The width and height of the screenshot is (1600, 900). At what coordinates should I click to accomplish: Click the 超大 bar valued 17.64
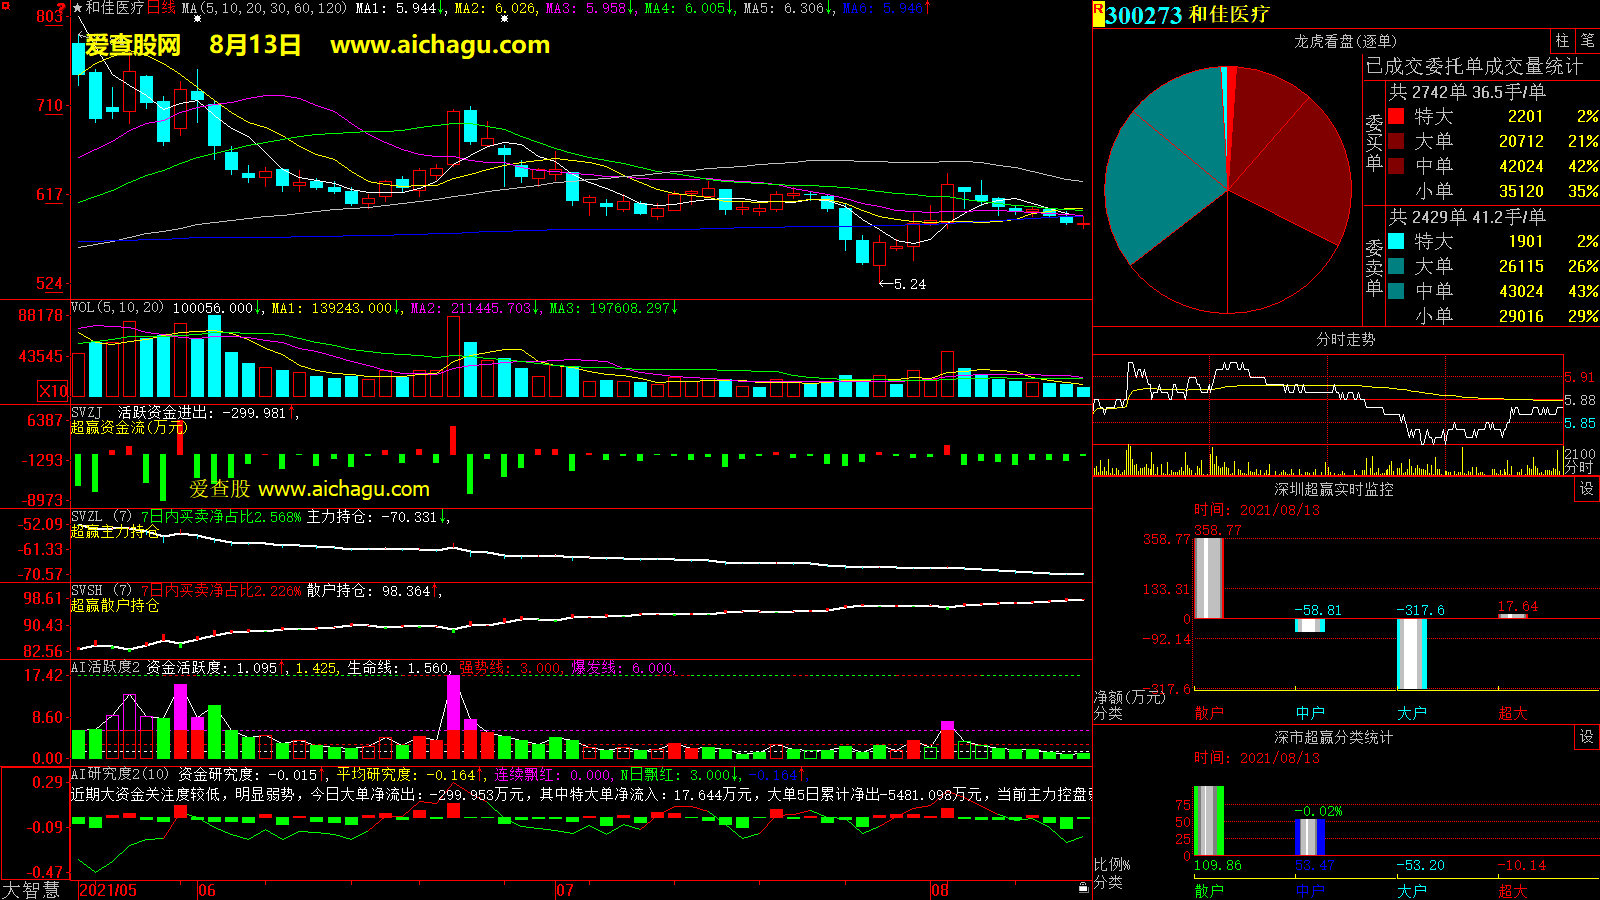pos(1513,616)
